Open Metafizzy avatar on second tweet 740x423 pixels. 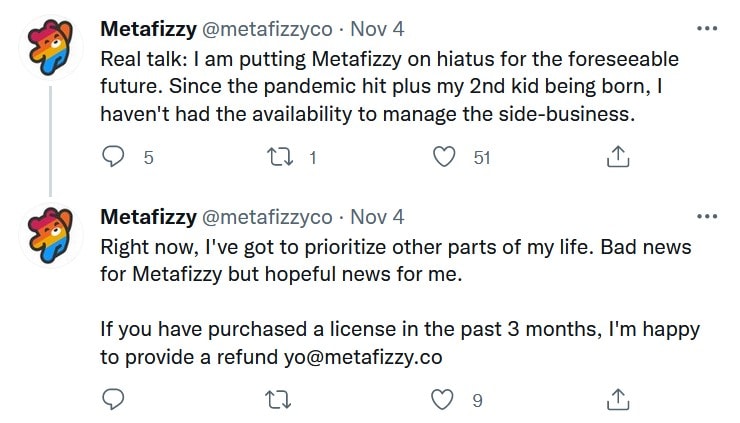coord(50,235)
